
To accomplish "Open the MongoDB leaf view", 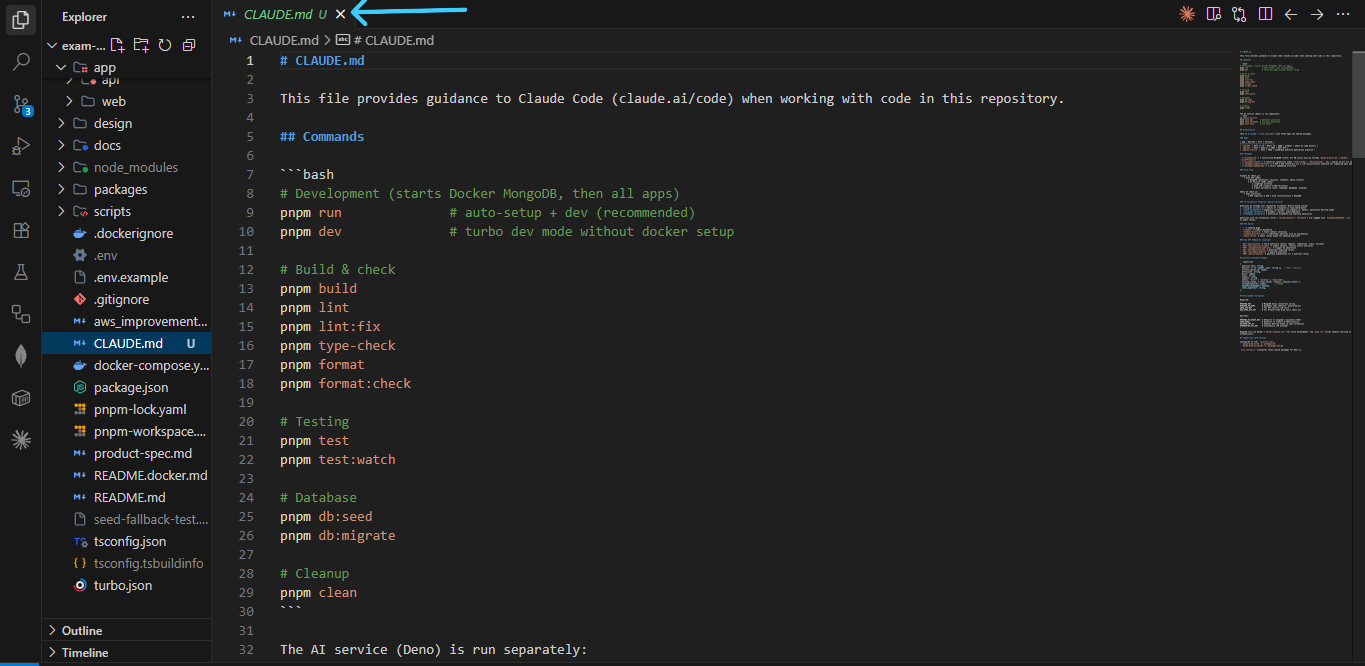I will [20, 355].
